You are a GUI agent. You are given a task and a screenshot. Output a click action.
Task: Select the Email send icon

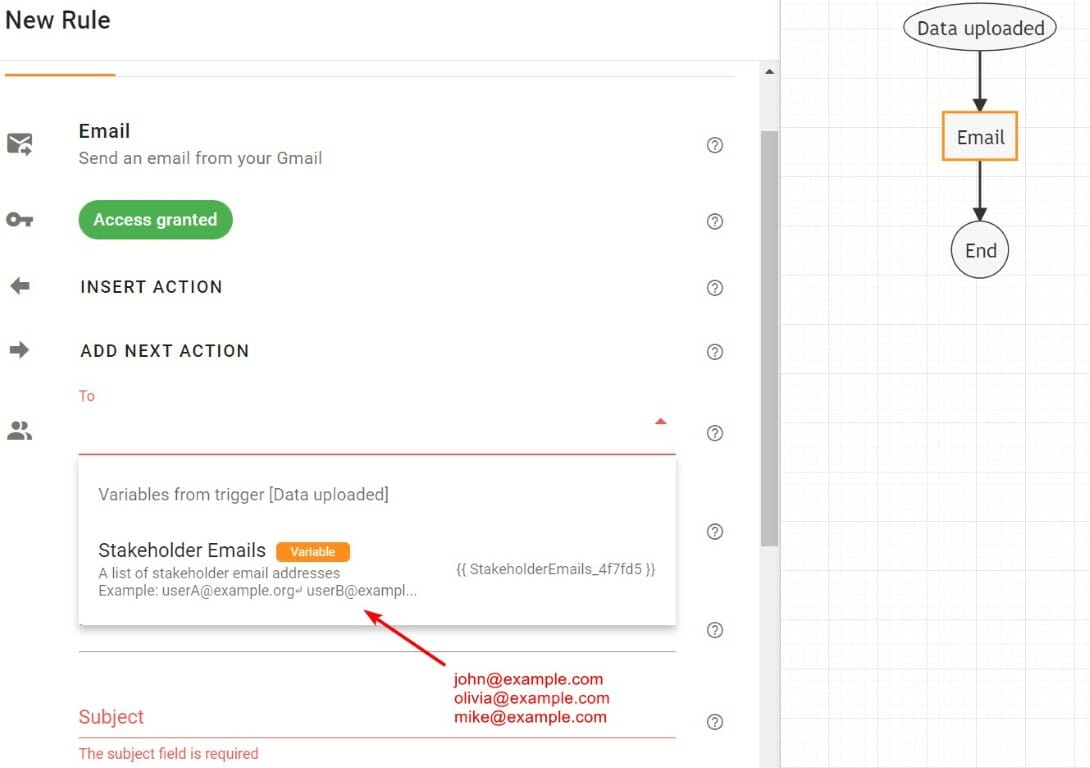[x=20, y=143]
